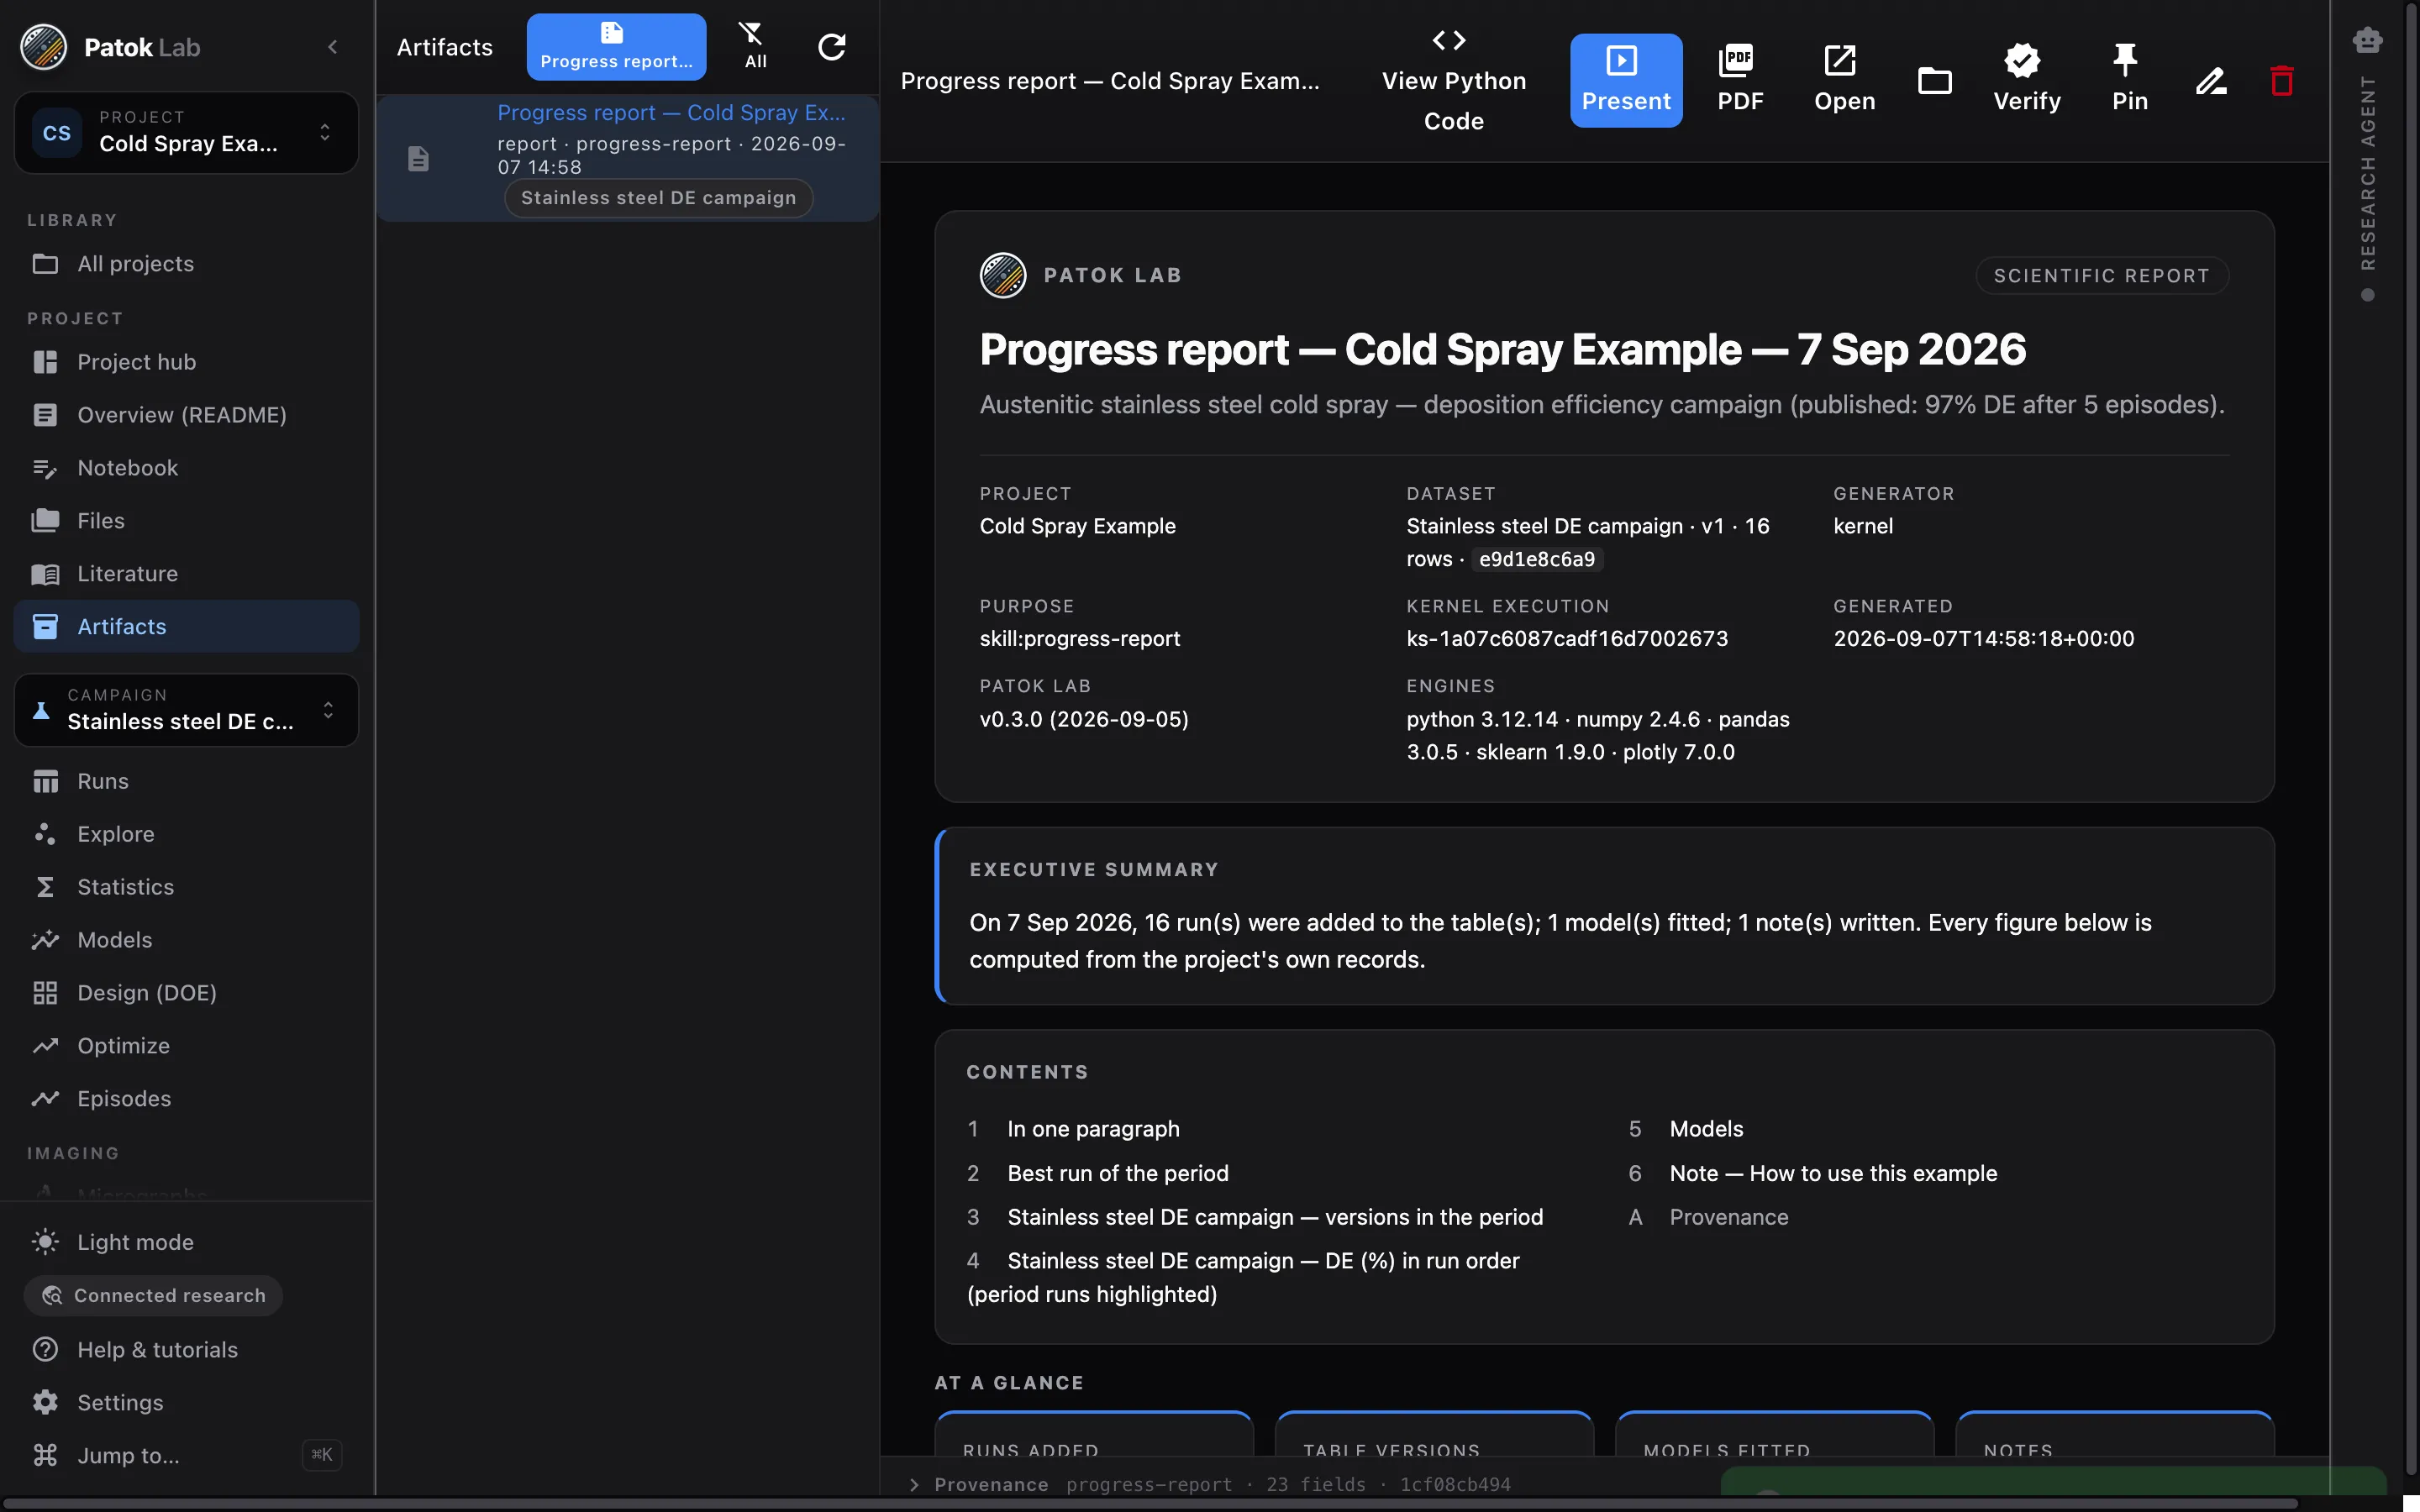The width and height of the screenshot is (2420, 1512).
Task: Open the Notebook page
Action: pyautogui.click(x=186, y=468)
